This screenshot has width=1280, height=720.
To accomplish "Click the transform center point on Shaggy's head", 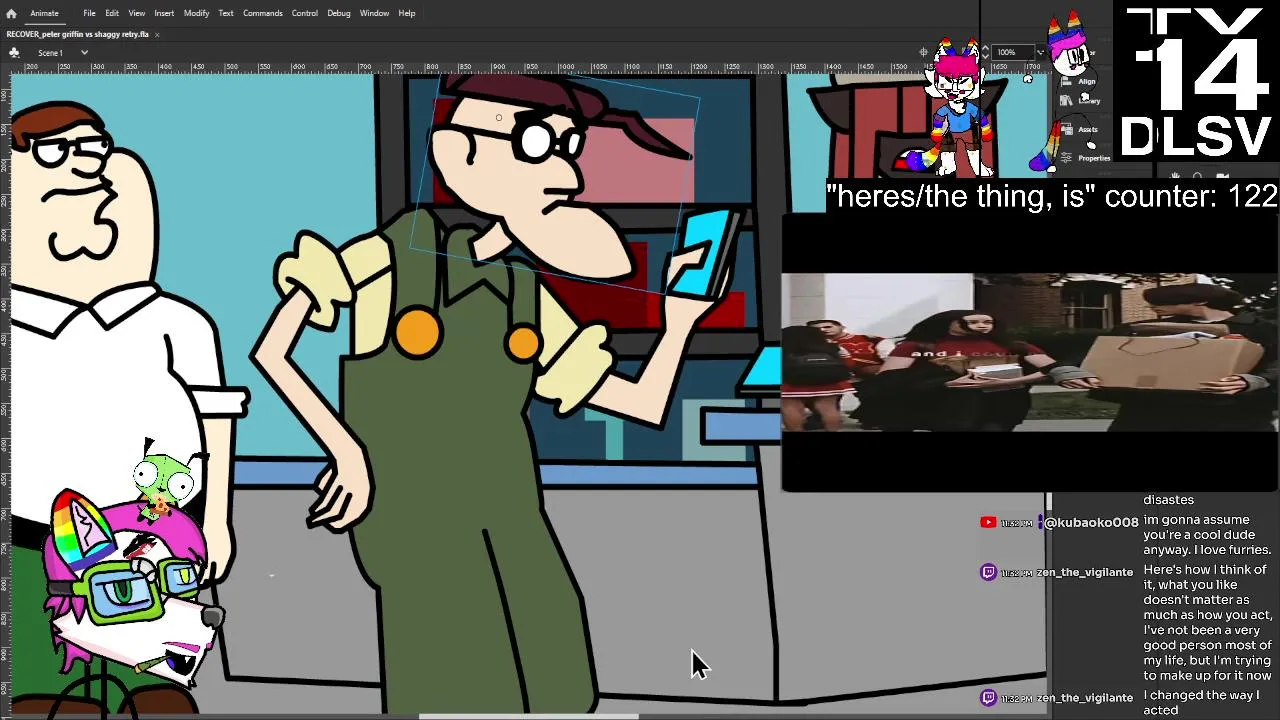I will point(499,118).
